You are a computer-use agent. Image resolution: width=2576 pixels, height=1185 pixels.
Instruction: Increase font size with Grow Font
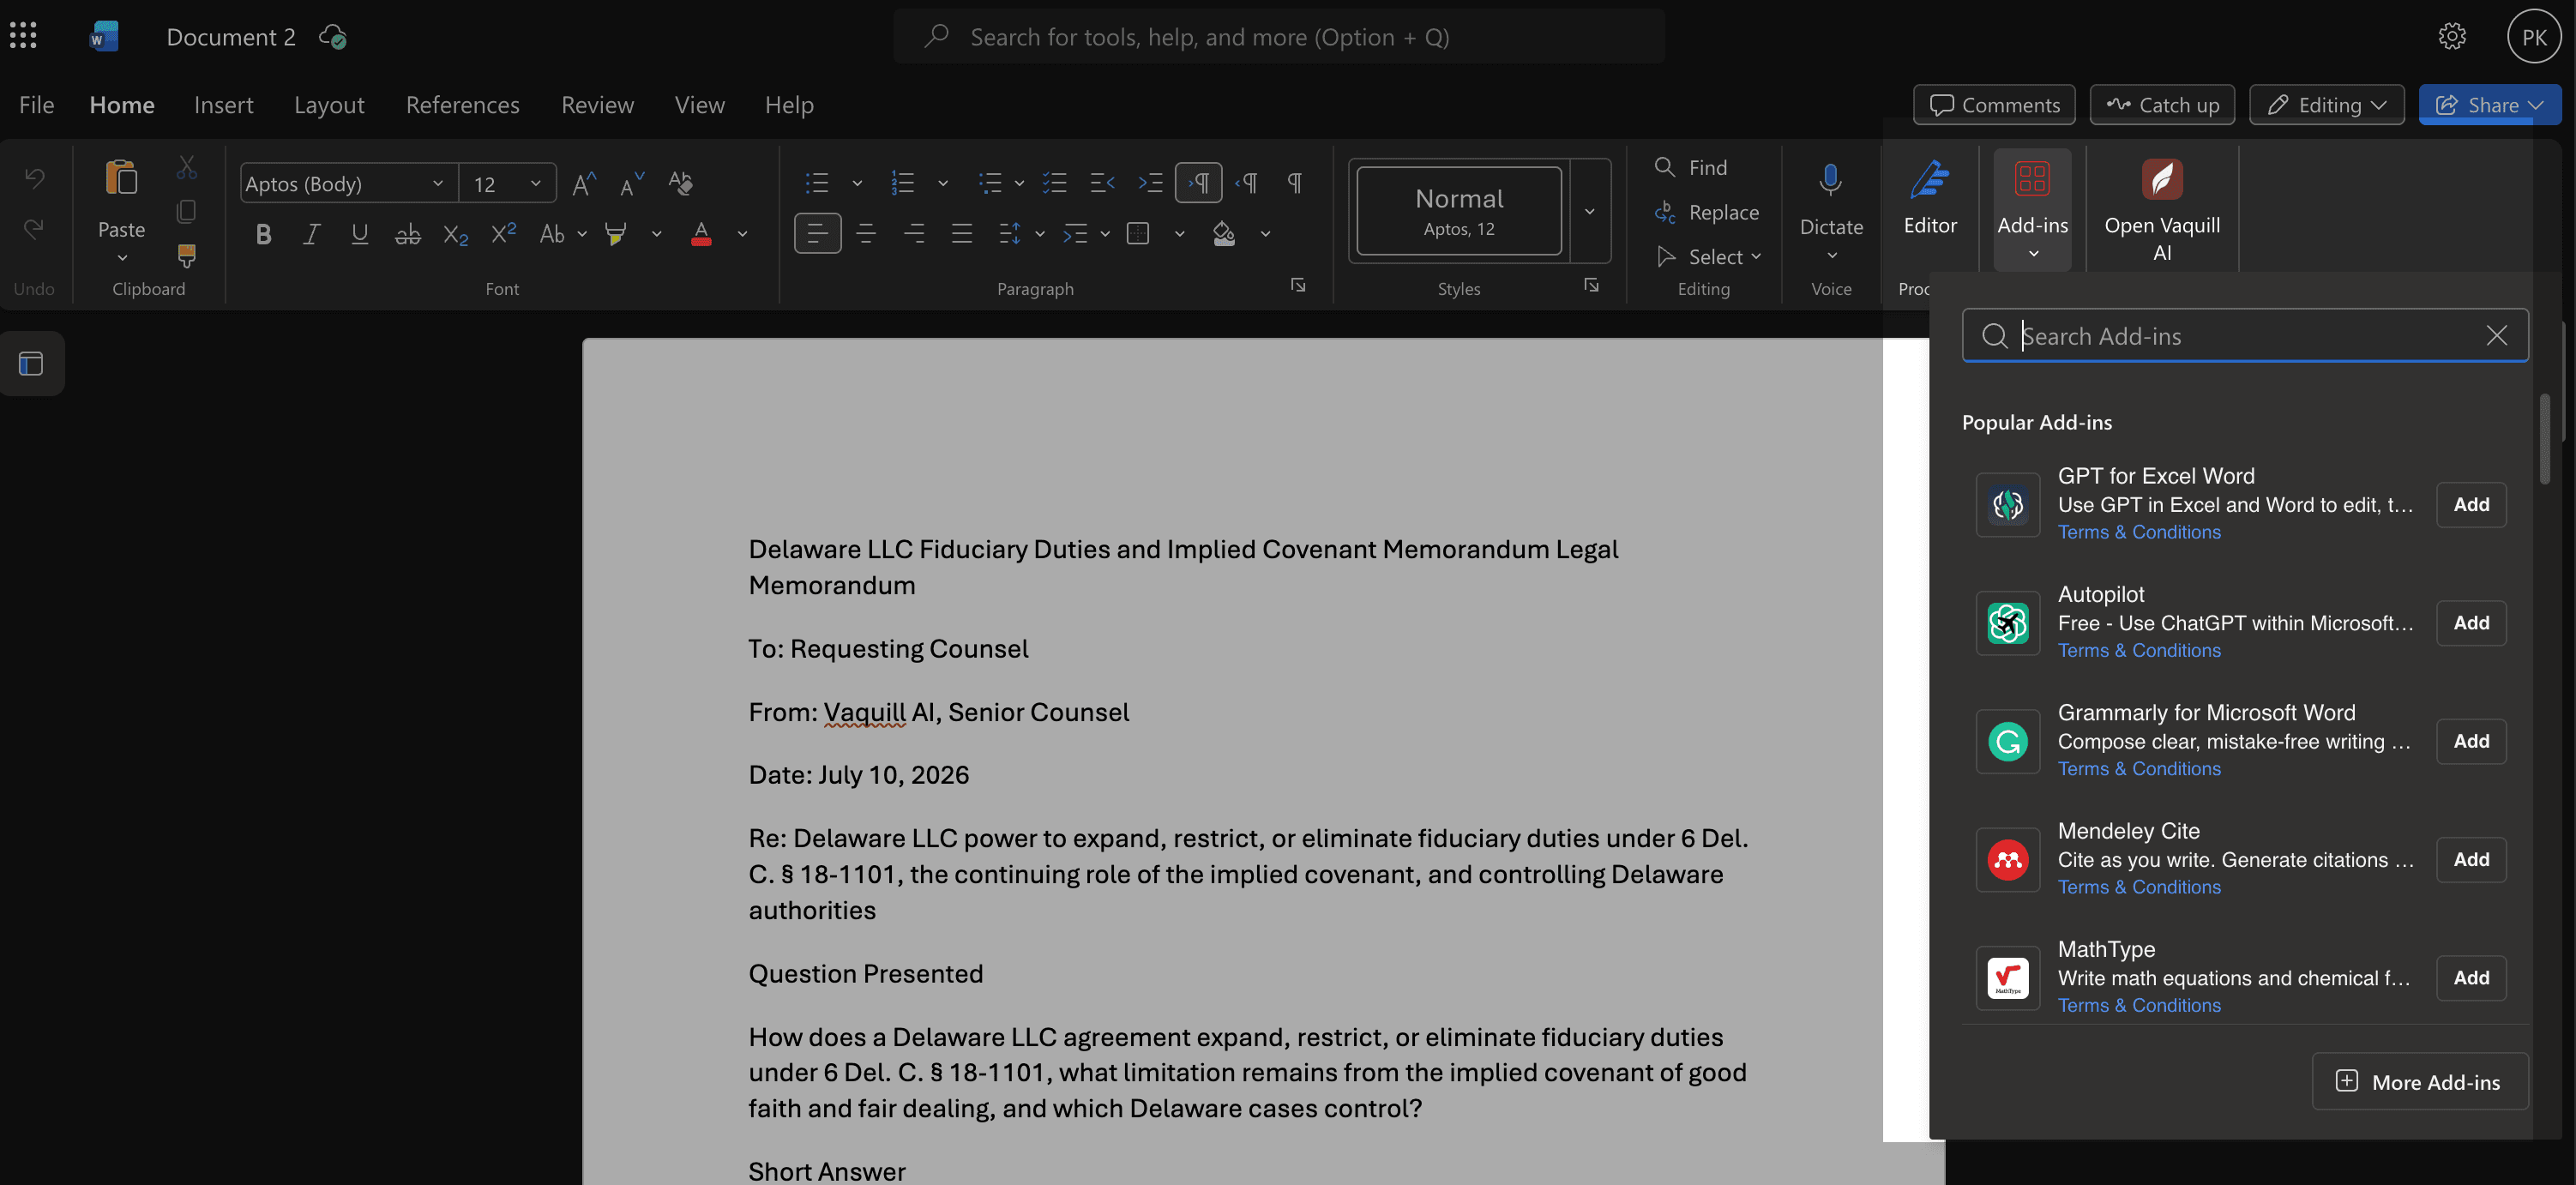(584, 183)
